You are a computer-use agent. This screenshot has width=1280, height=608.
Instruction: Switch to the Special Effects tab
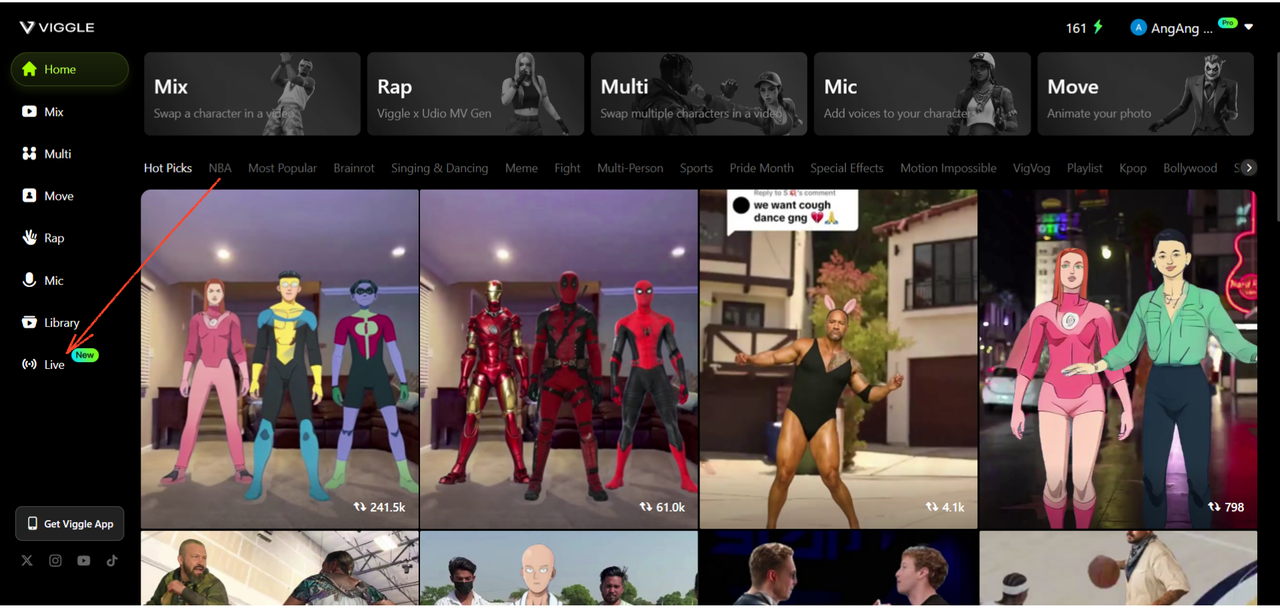[847, 168]
